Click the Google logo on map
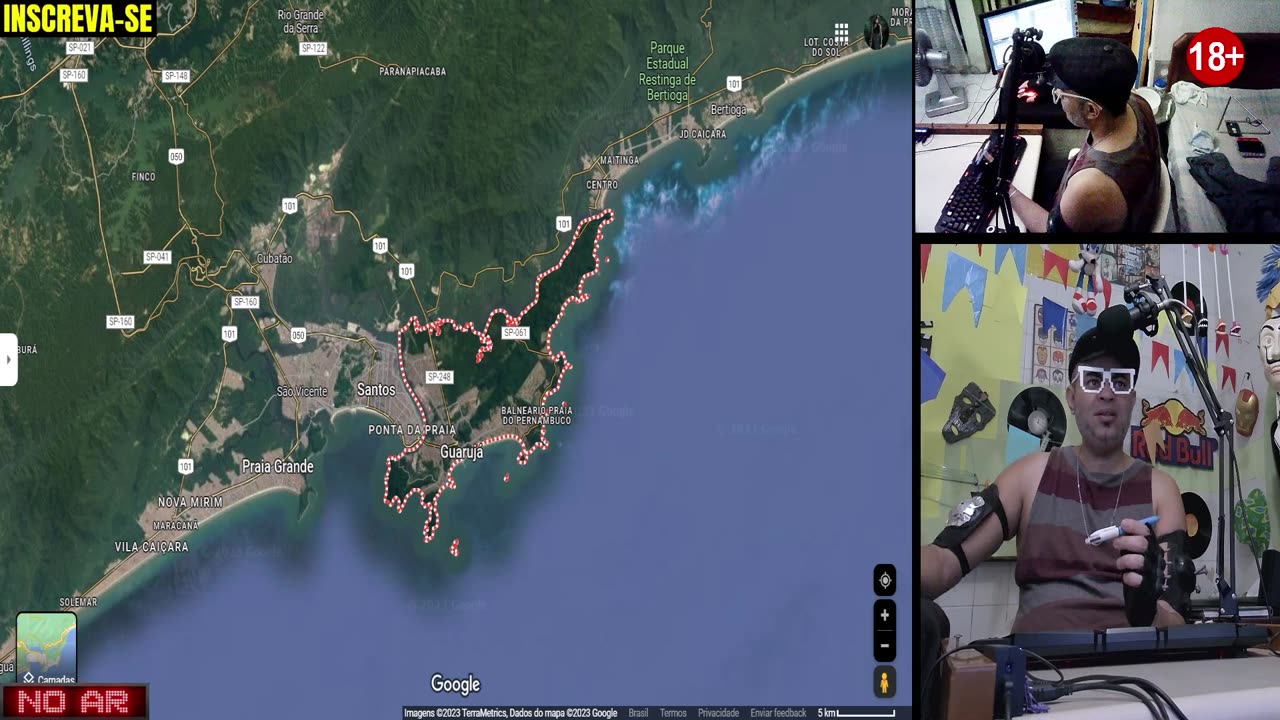The width and height of the screenshot is (1280, 720). click(455, 684)
